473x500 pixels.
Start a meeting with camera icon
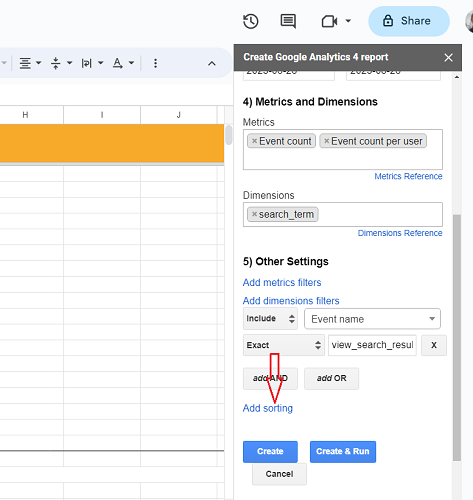[329, 22]
